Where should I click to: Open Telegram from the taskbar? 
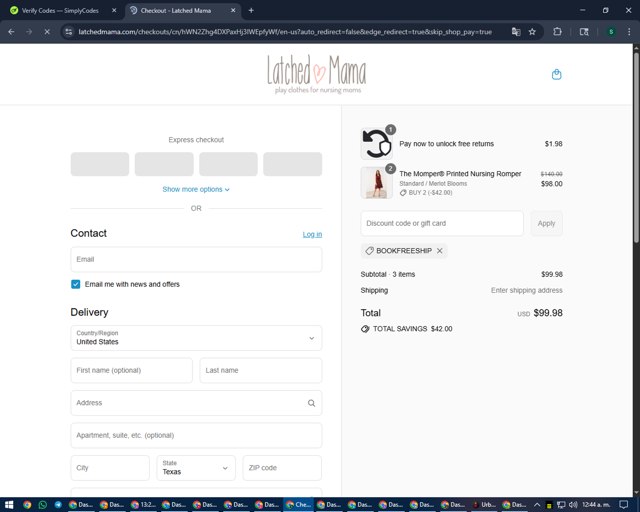coord(58,505)
